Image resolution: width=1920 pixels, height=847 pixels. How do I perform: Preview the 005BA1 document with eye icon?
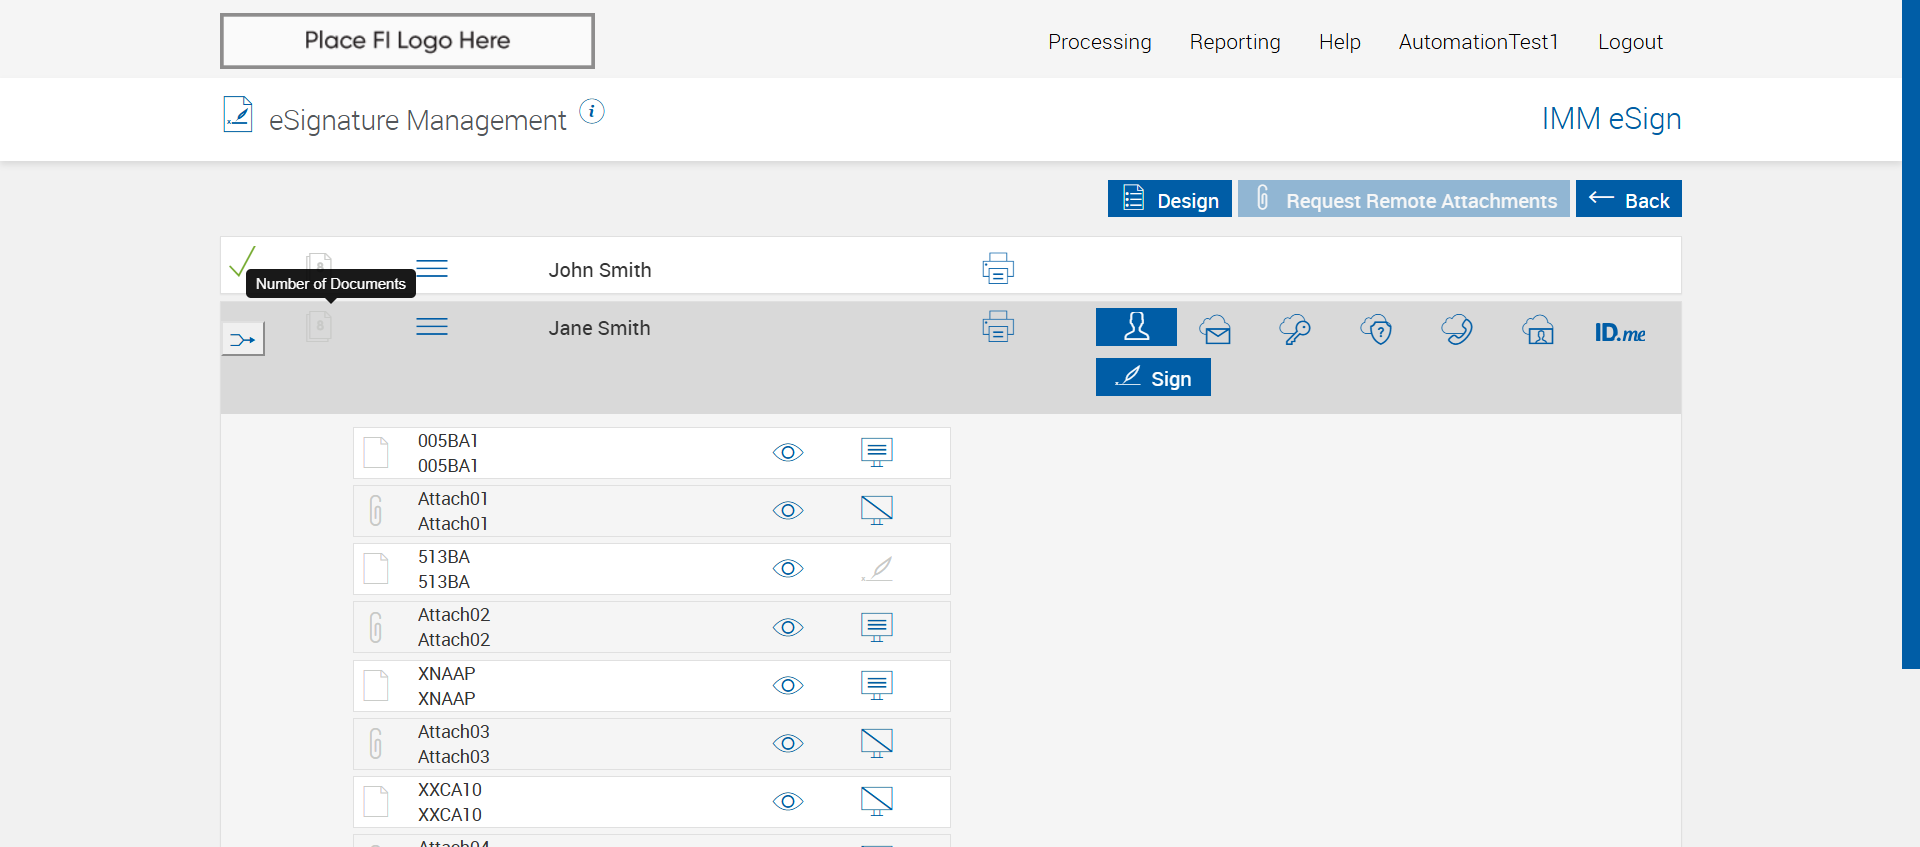pos(788,453)
